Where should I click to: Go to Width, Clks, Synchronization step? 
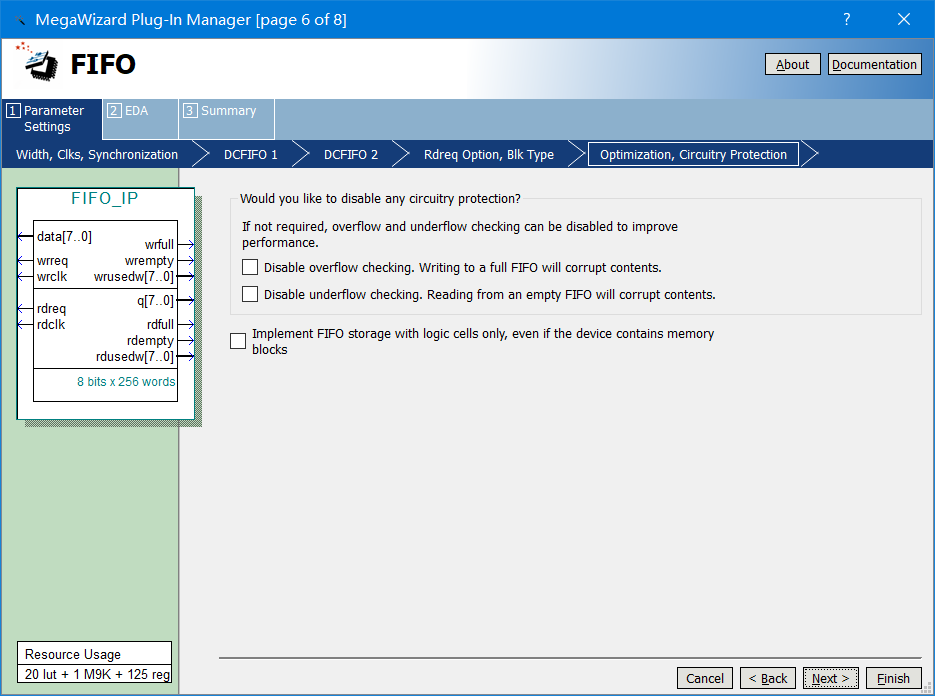coord(97,154)
